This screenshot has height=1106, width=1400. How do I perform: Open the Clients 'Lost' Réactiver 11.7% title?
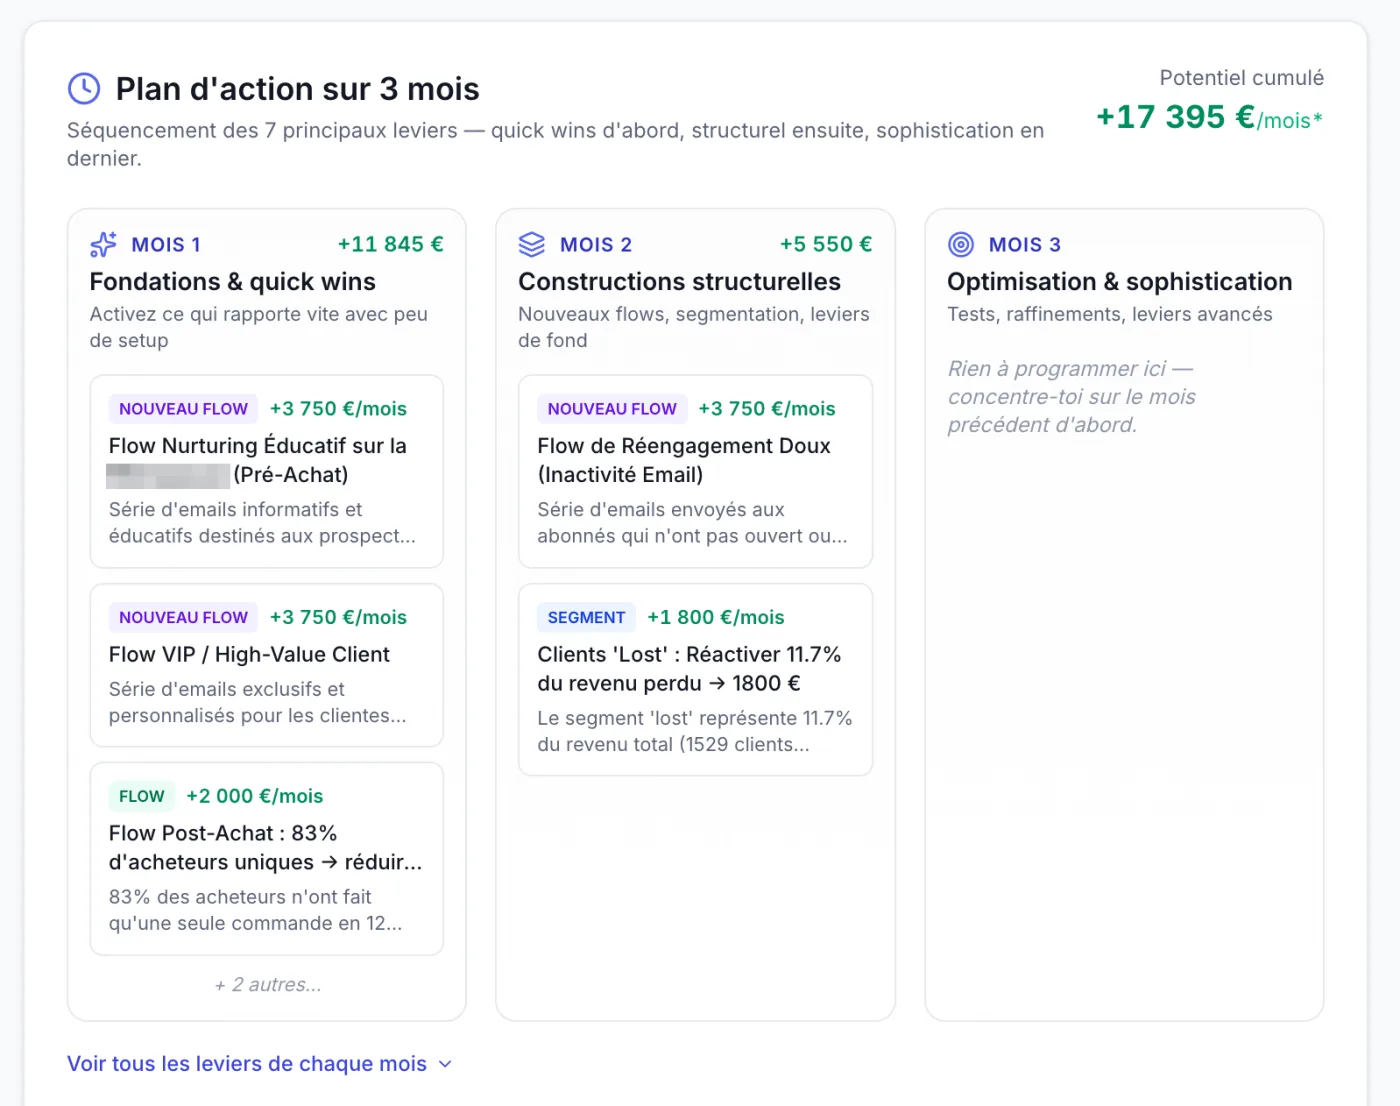[689, 669]
